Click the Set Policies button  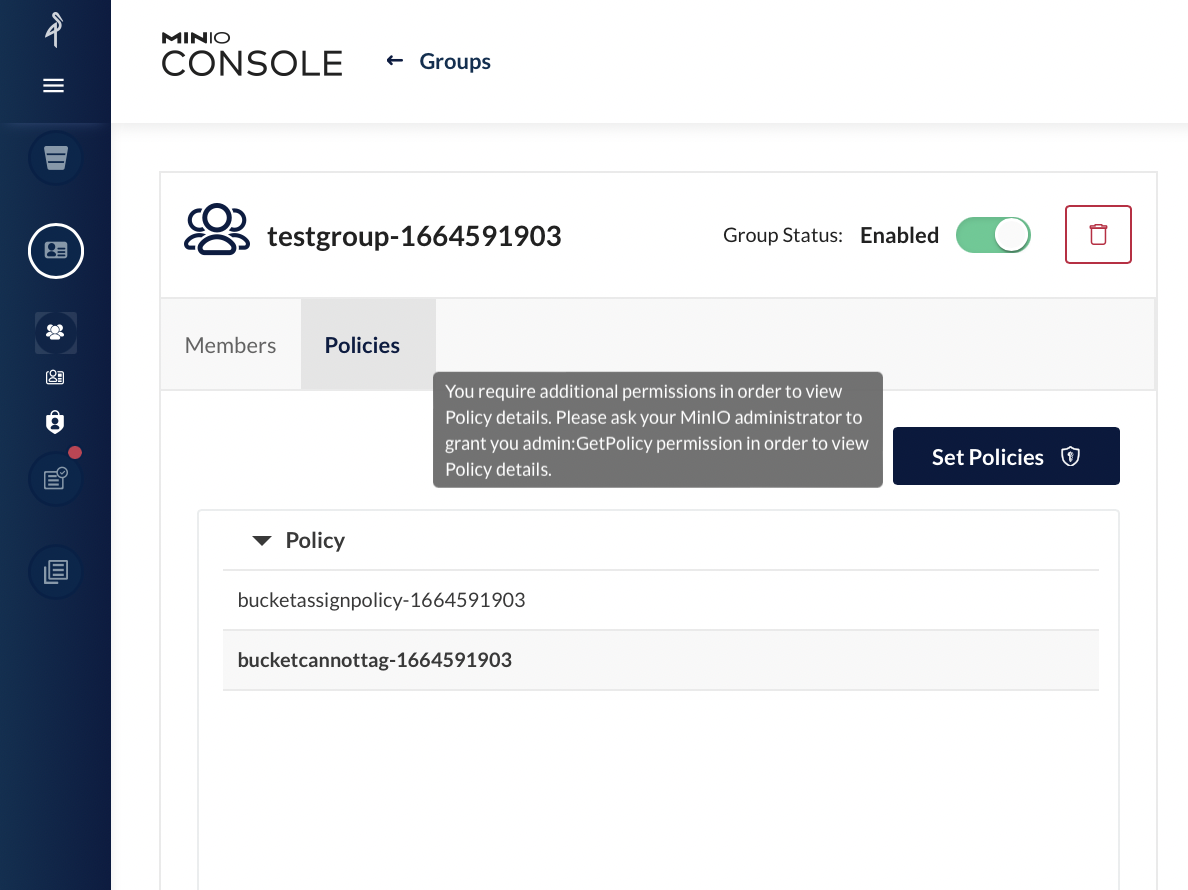(1006, 456)
